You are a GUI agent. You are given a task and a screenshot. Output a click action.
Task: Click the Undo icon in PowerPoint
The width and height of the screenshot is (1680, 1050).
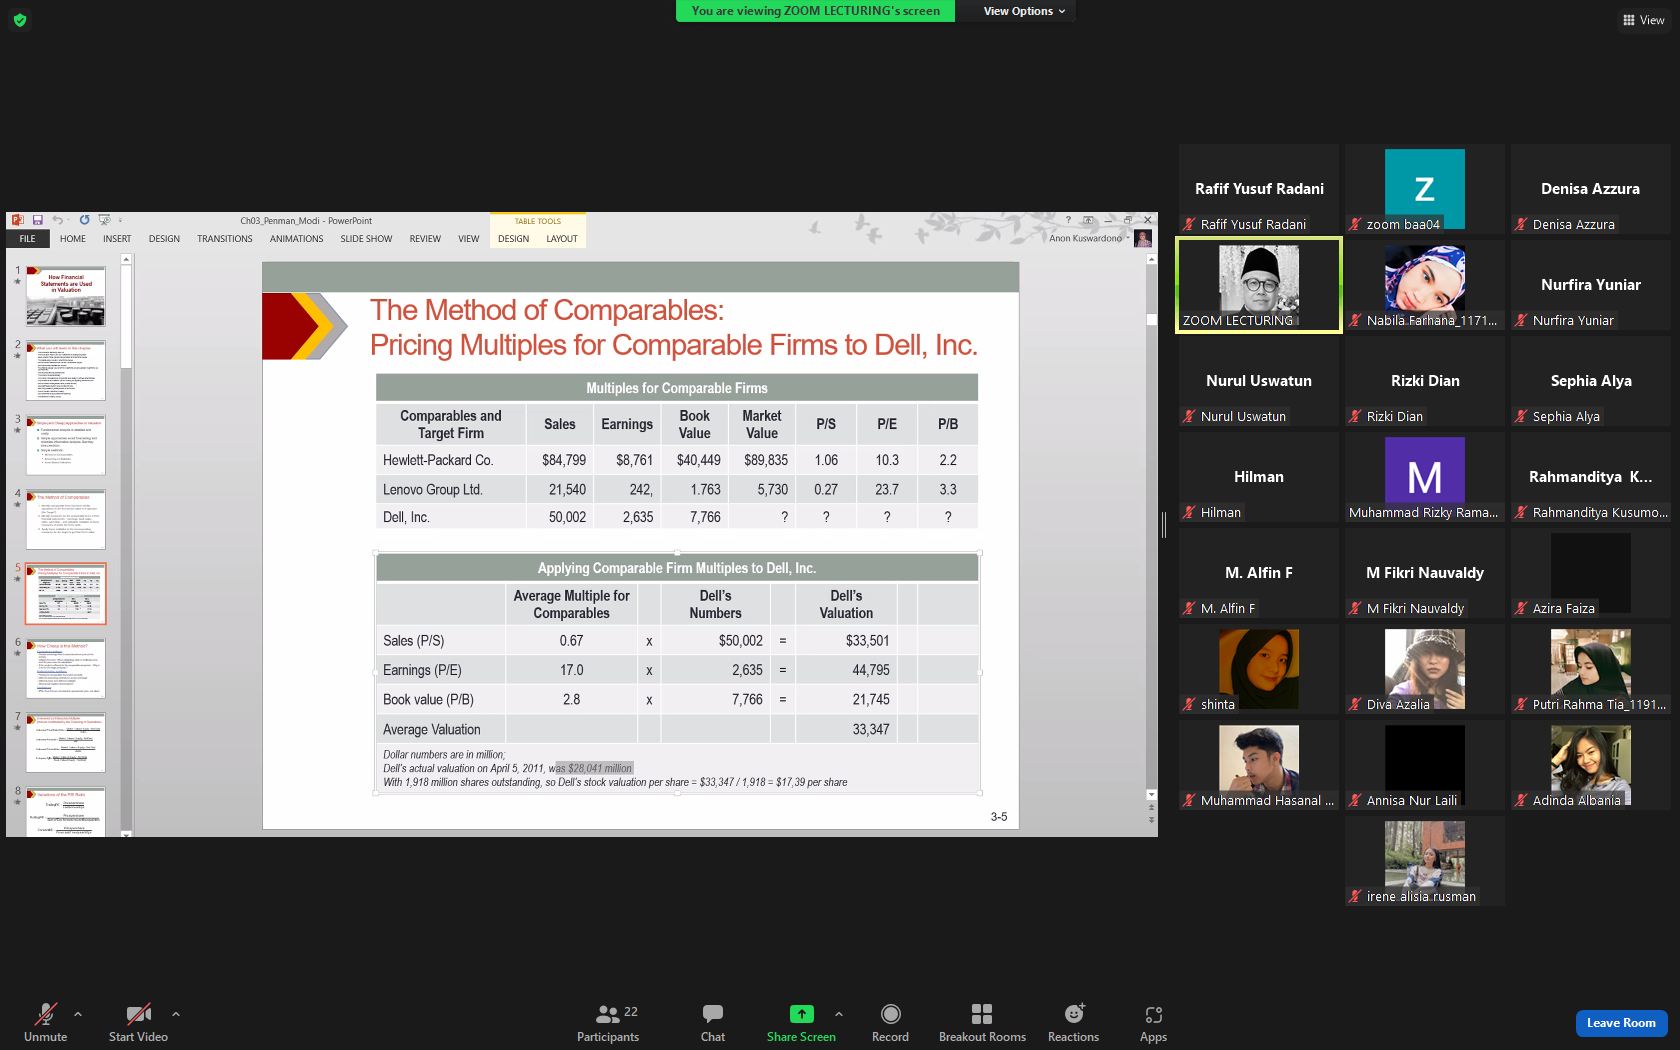(57, 220)
